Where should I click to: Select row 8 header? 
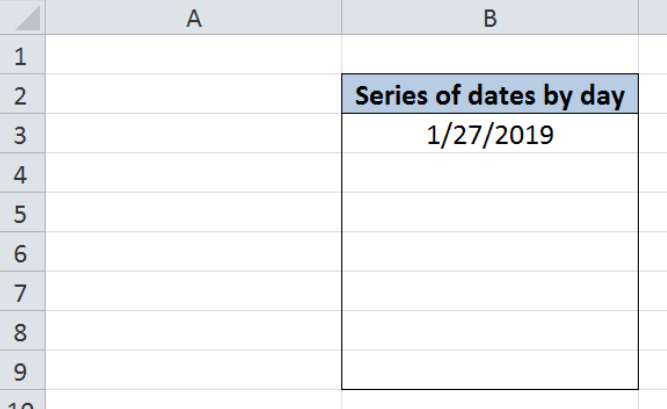pyautogui.click(x=23, y=330)
